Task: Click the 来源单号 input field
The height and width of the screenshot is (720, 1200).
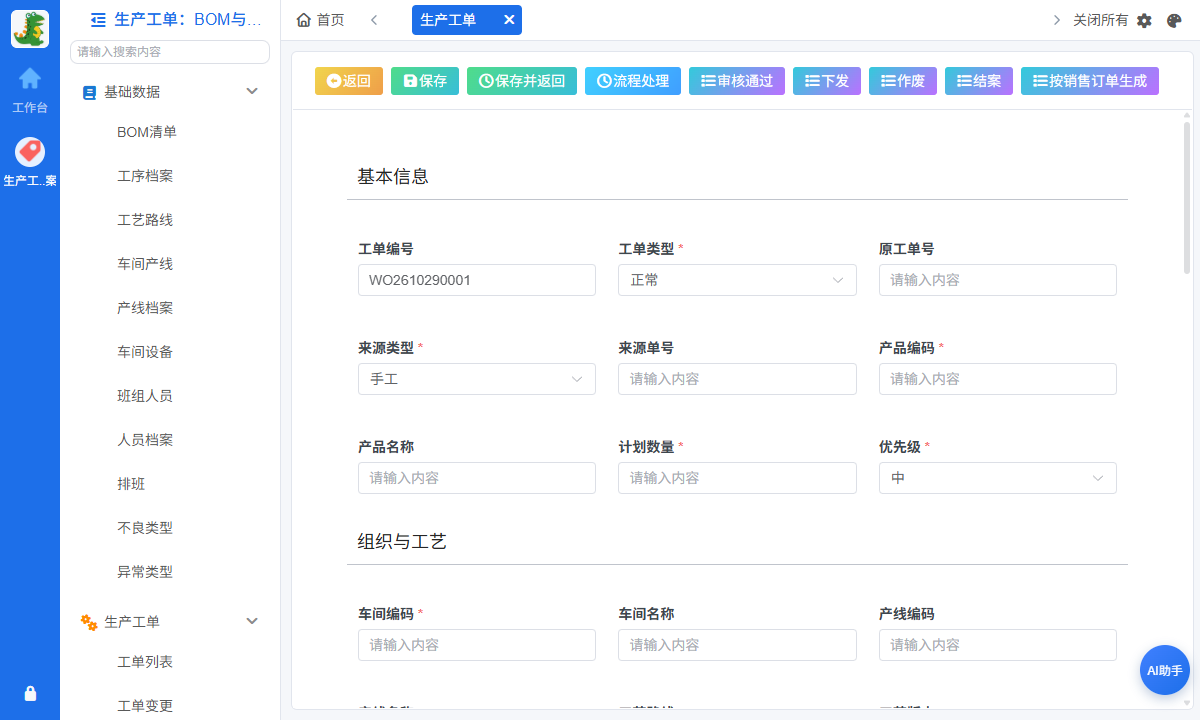Action: coord(737,379)
